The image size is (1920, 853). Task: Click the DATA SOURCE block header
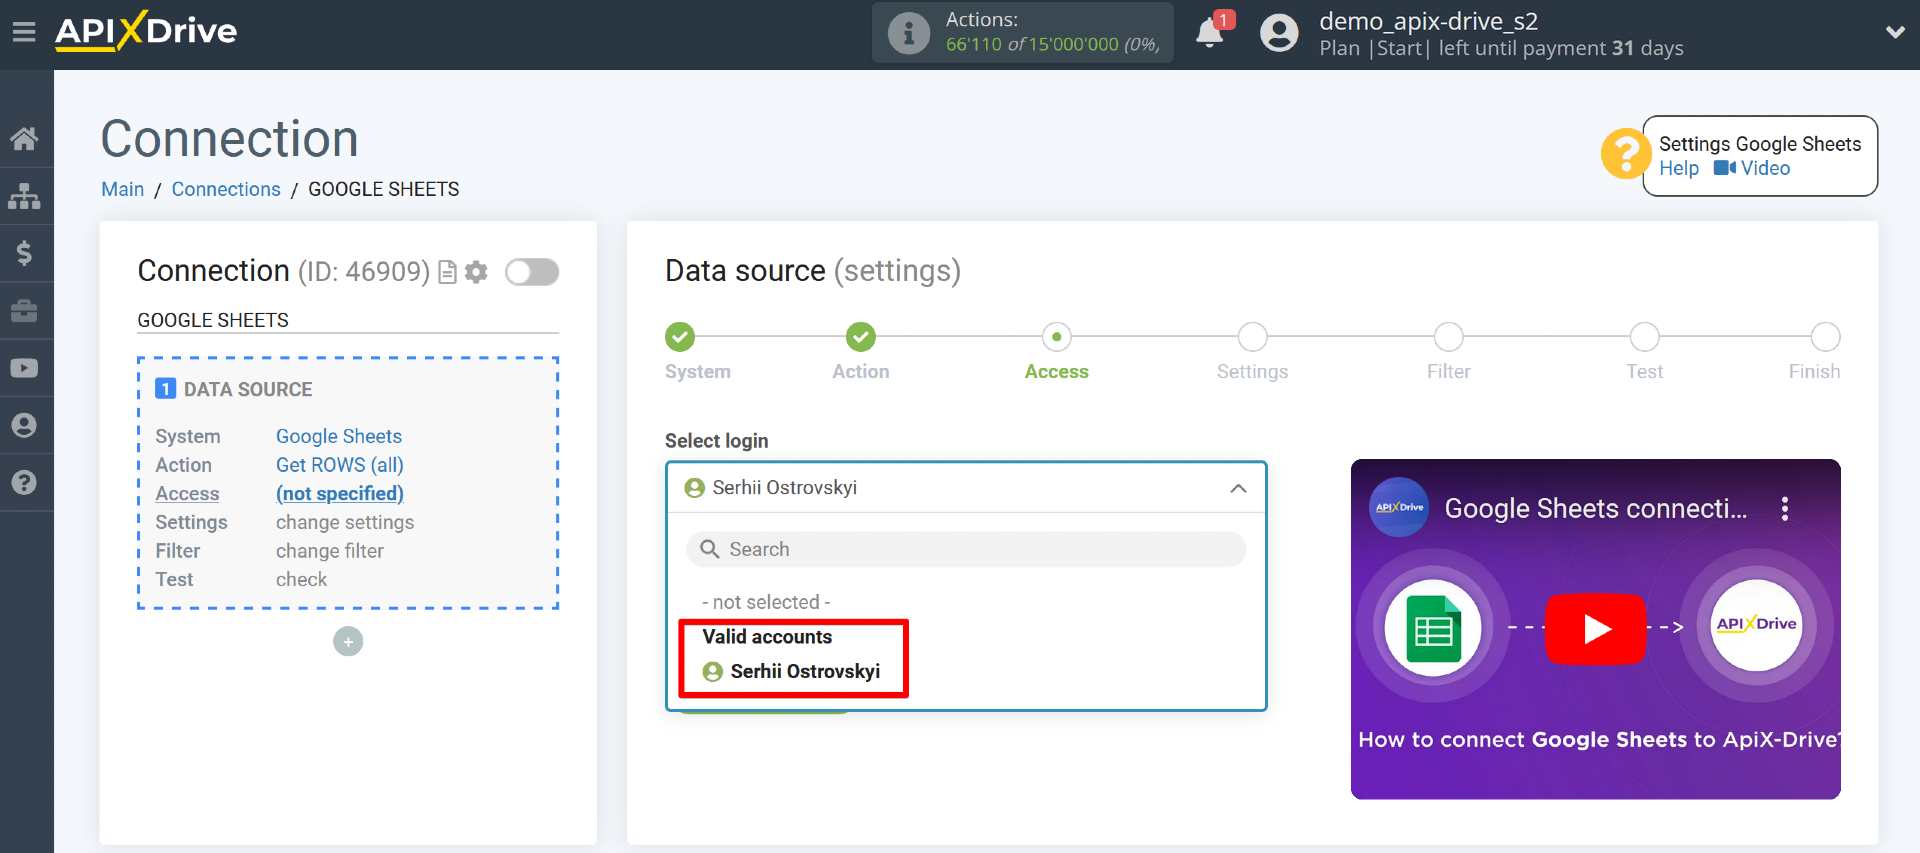[234, 389]
